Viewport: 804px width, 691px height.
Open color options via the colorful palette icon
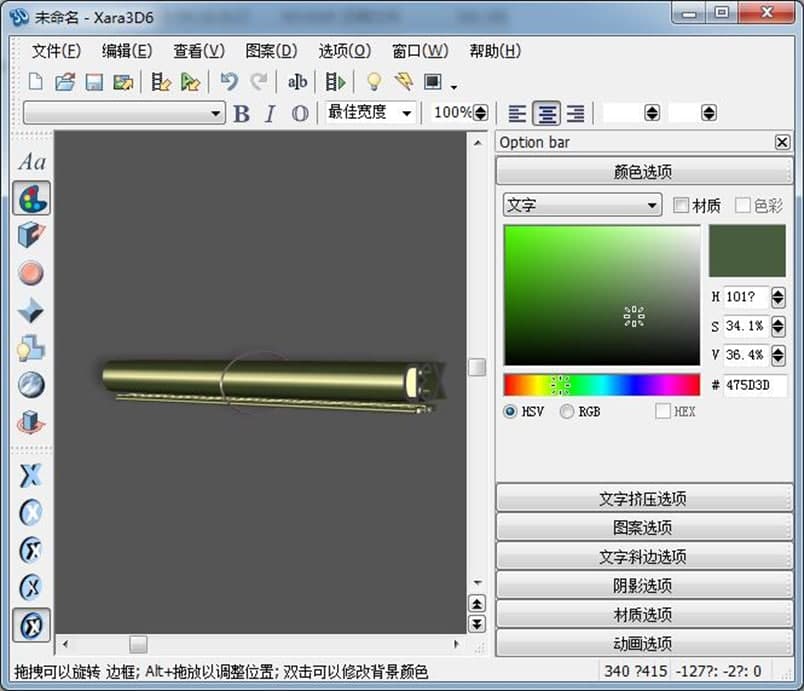pyautogui.click(x=30, y=199)
